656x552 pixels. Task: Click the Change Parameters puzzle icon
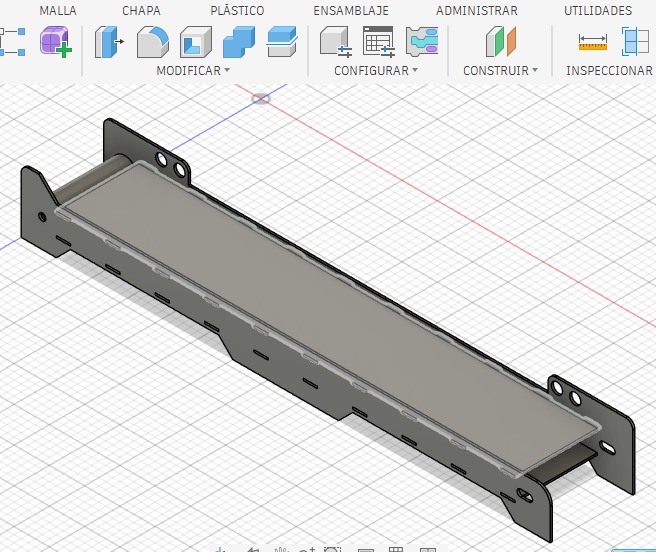pyautogui.click(x=422, y=41)
